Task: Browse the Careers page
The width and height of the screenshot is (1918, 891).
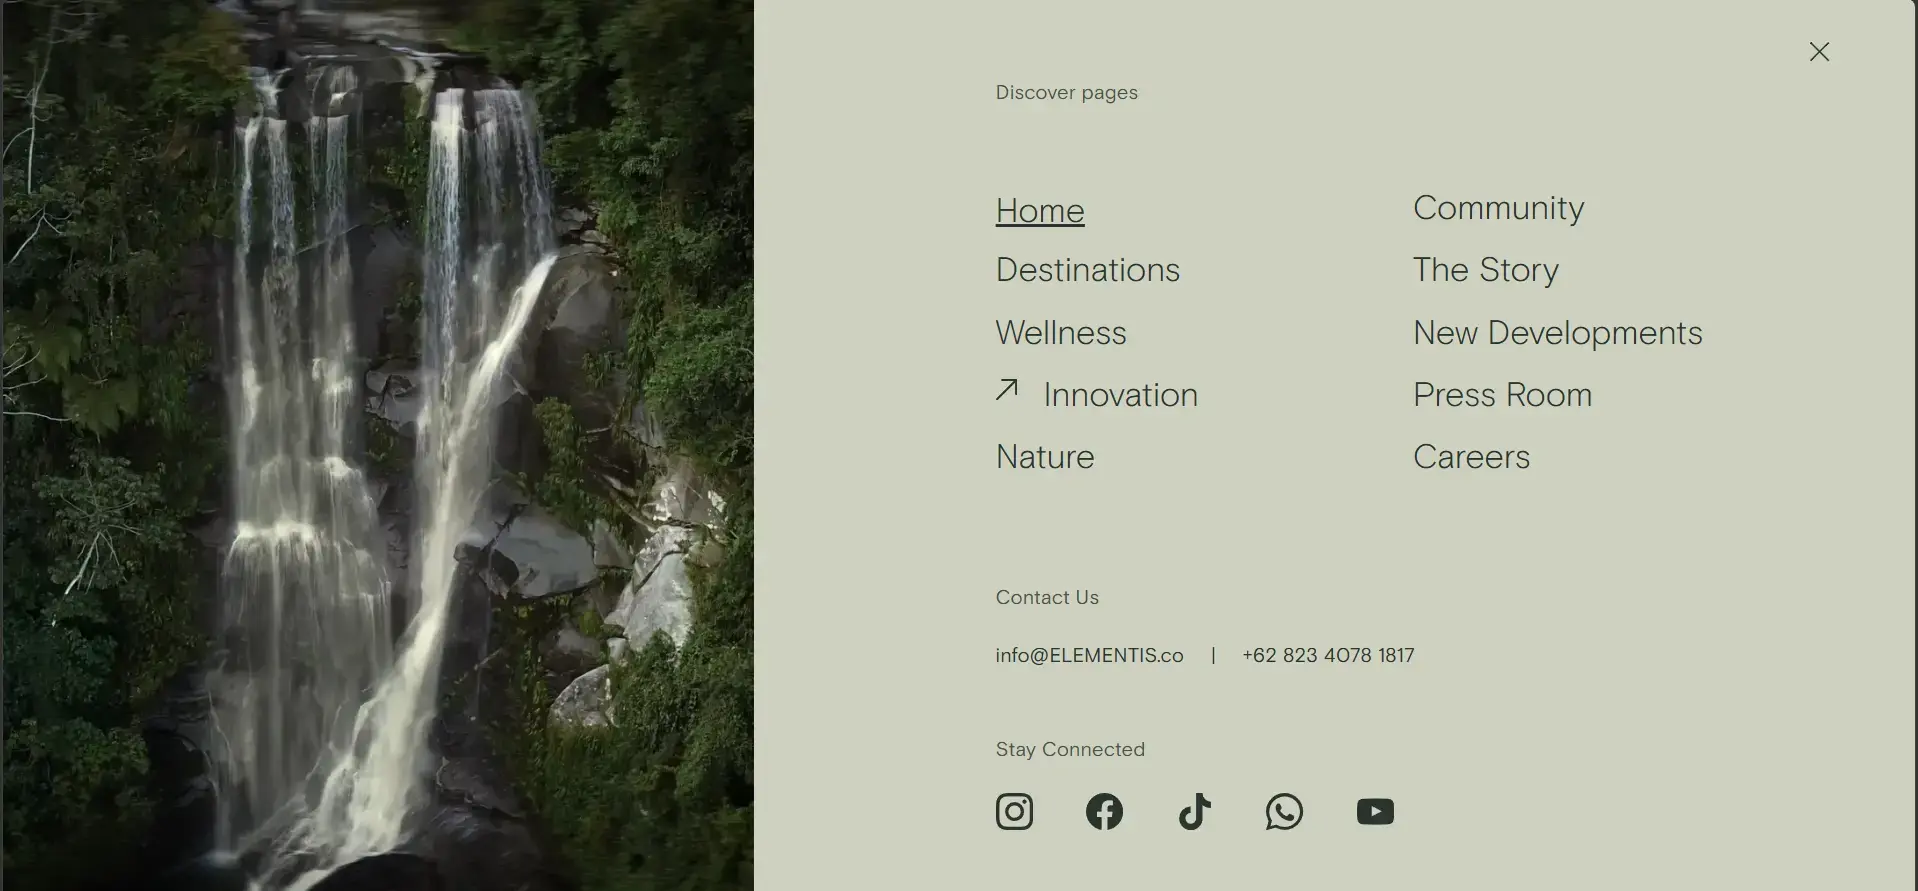Action: tap(1471, 457)
